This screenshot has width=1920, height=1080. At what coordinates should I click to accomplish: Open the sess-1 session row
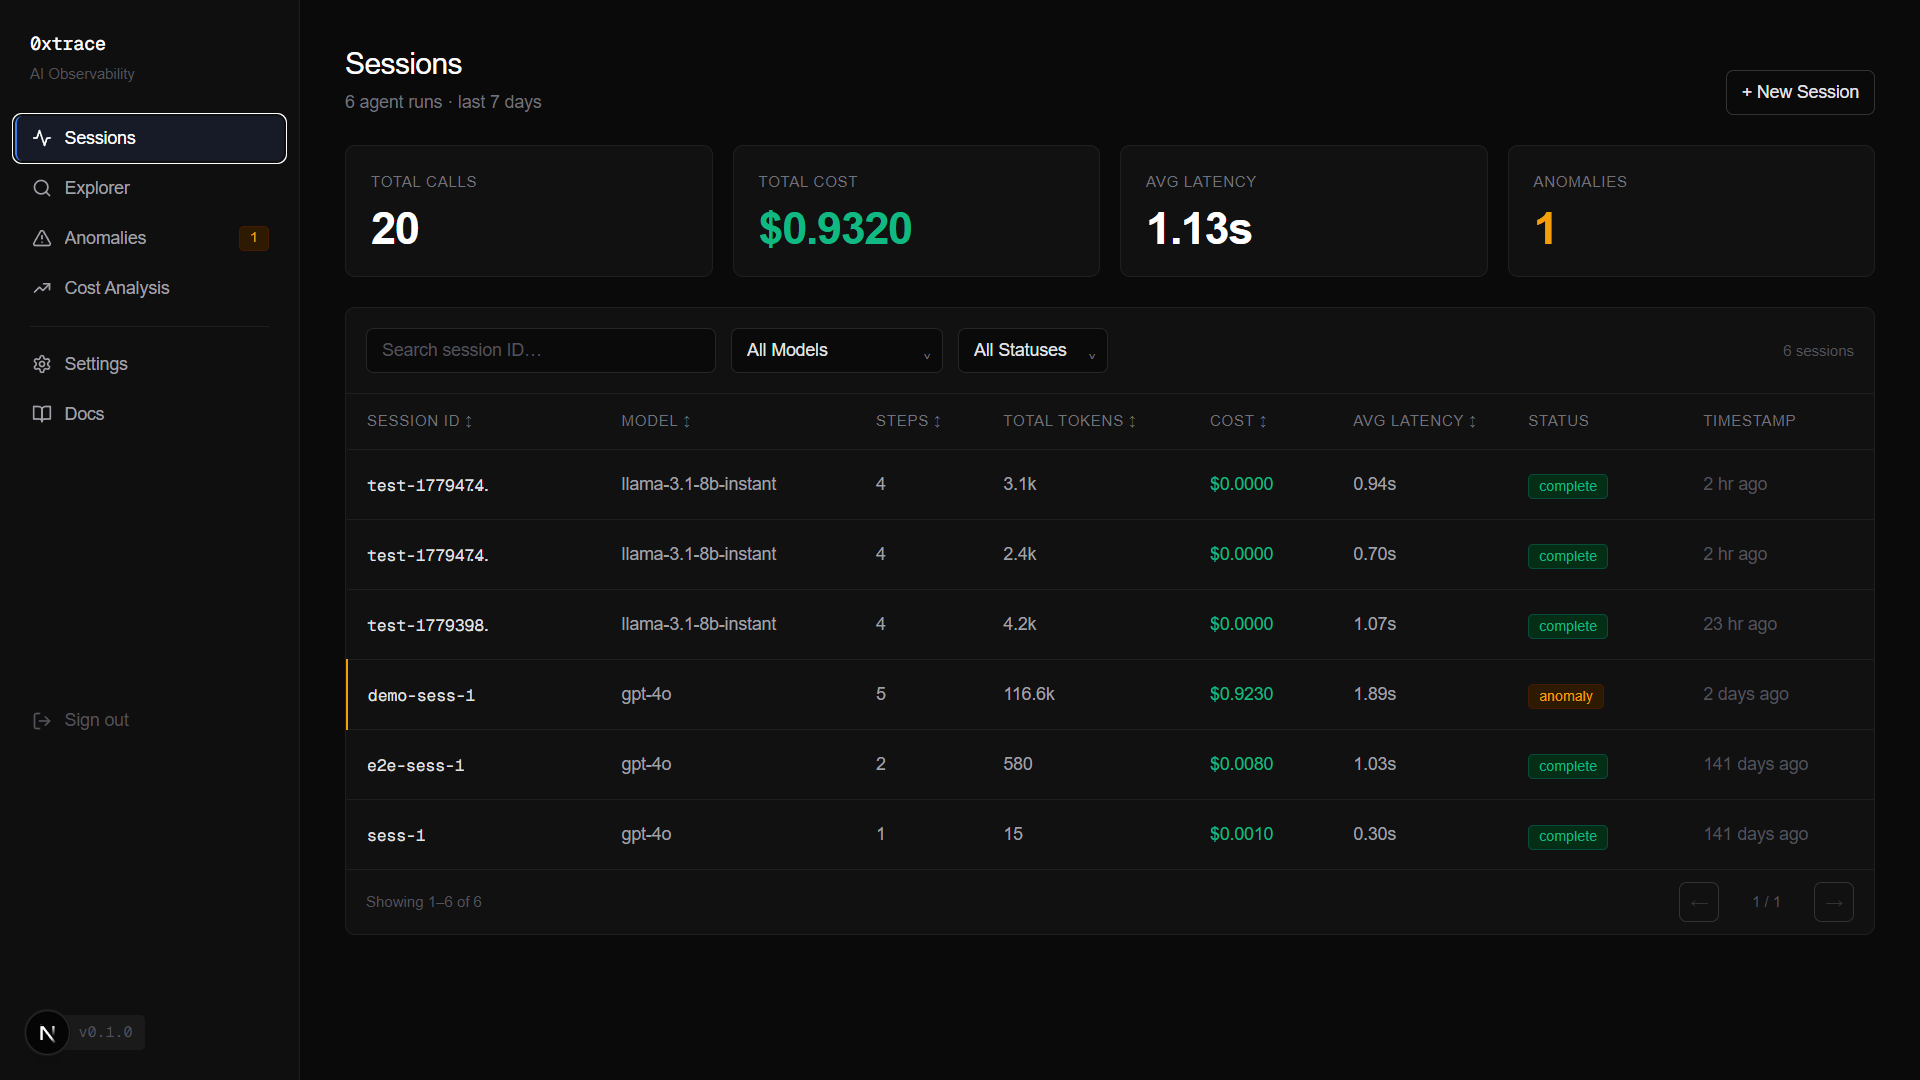(1110, 835)
